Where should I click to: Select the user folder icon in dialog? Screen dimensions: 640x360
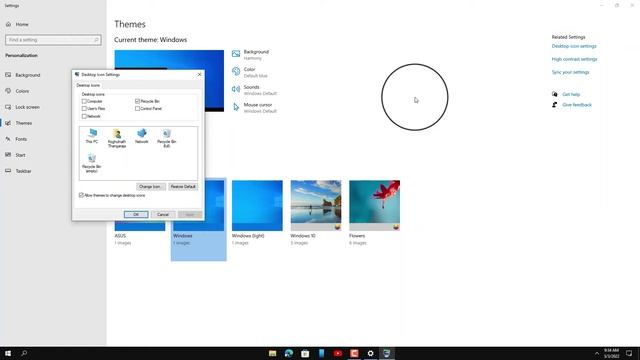pyautogui.click(x=117, y=138)
